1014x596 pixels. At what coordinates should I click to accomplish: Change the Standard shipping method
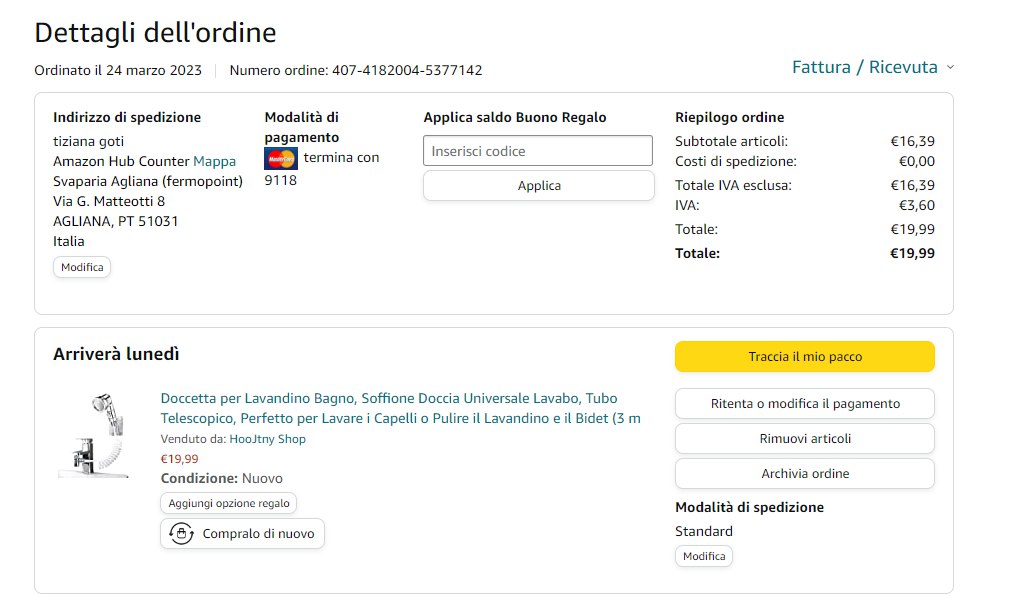click(704, 556)
